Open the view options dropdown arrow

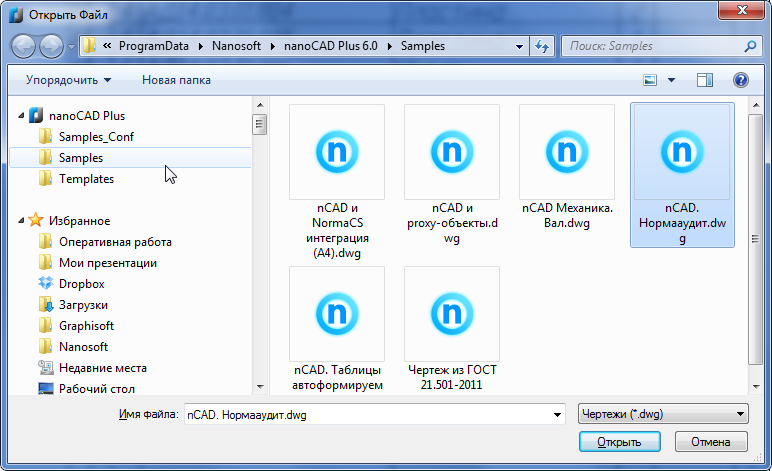(x=671, y=80)
